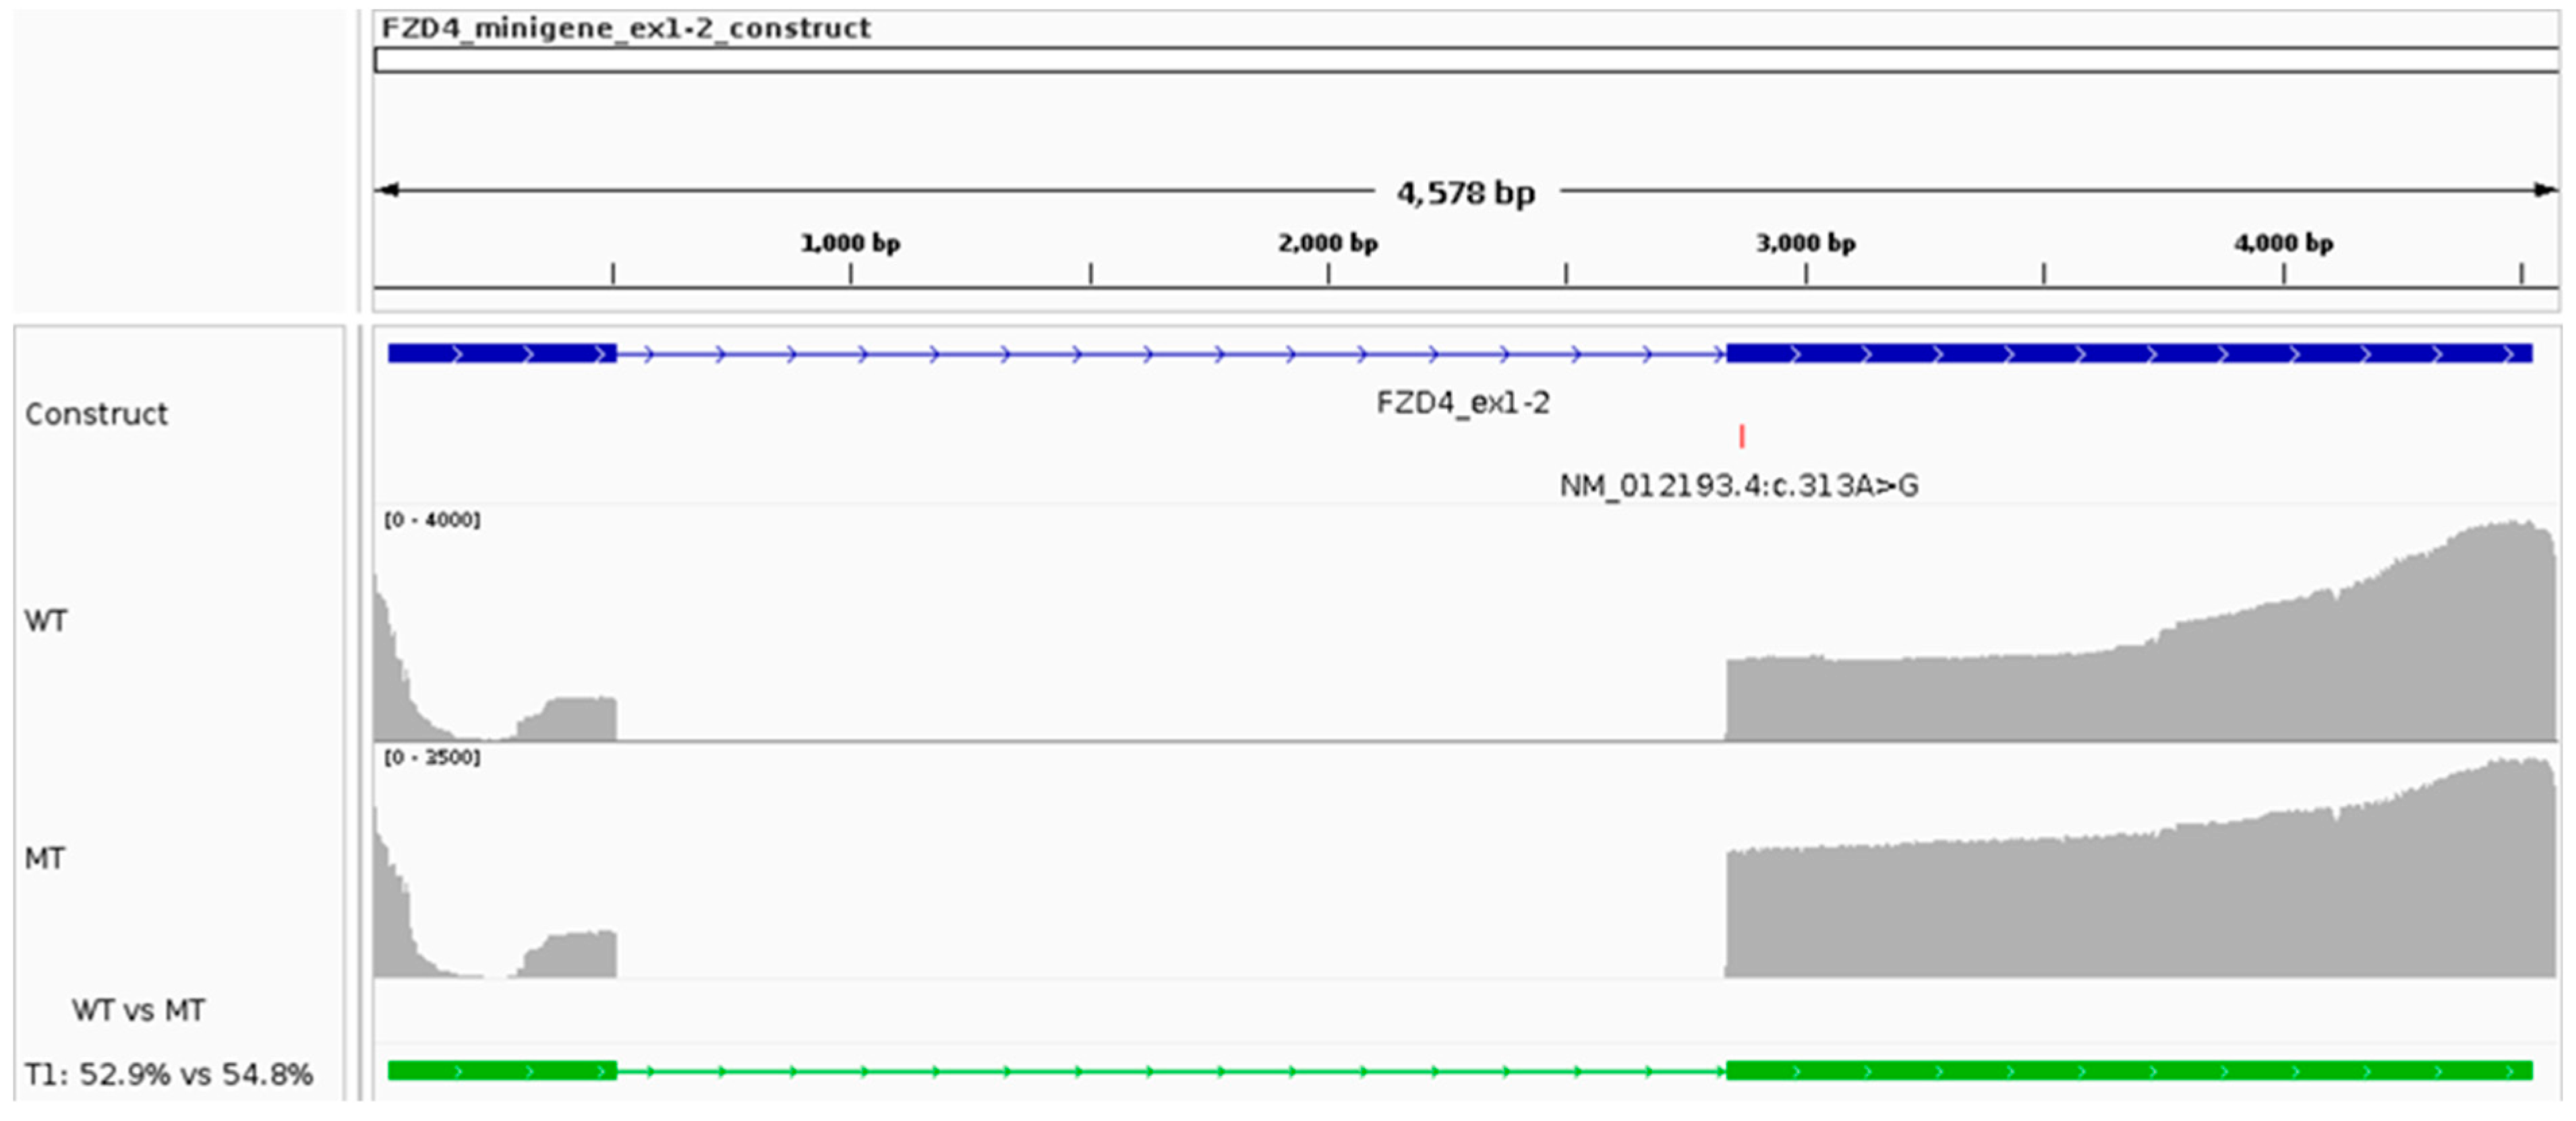Select the Construct track label
This screenshot has width=2576, height=1121.
pyautogui.click(x=96, y=414)
